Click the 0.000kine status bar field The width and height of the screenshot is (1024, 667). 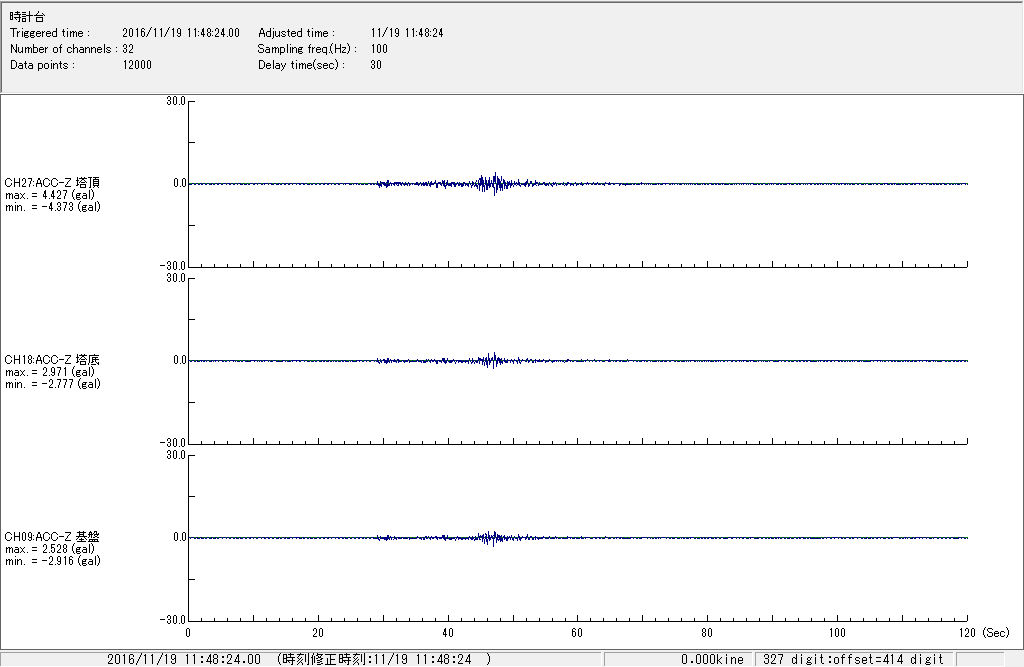point(712,660)
